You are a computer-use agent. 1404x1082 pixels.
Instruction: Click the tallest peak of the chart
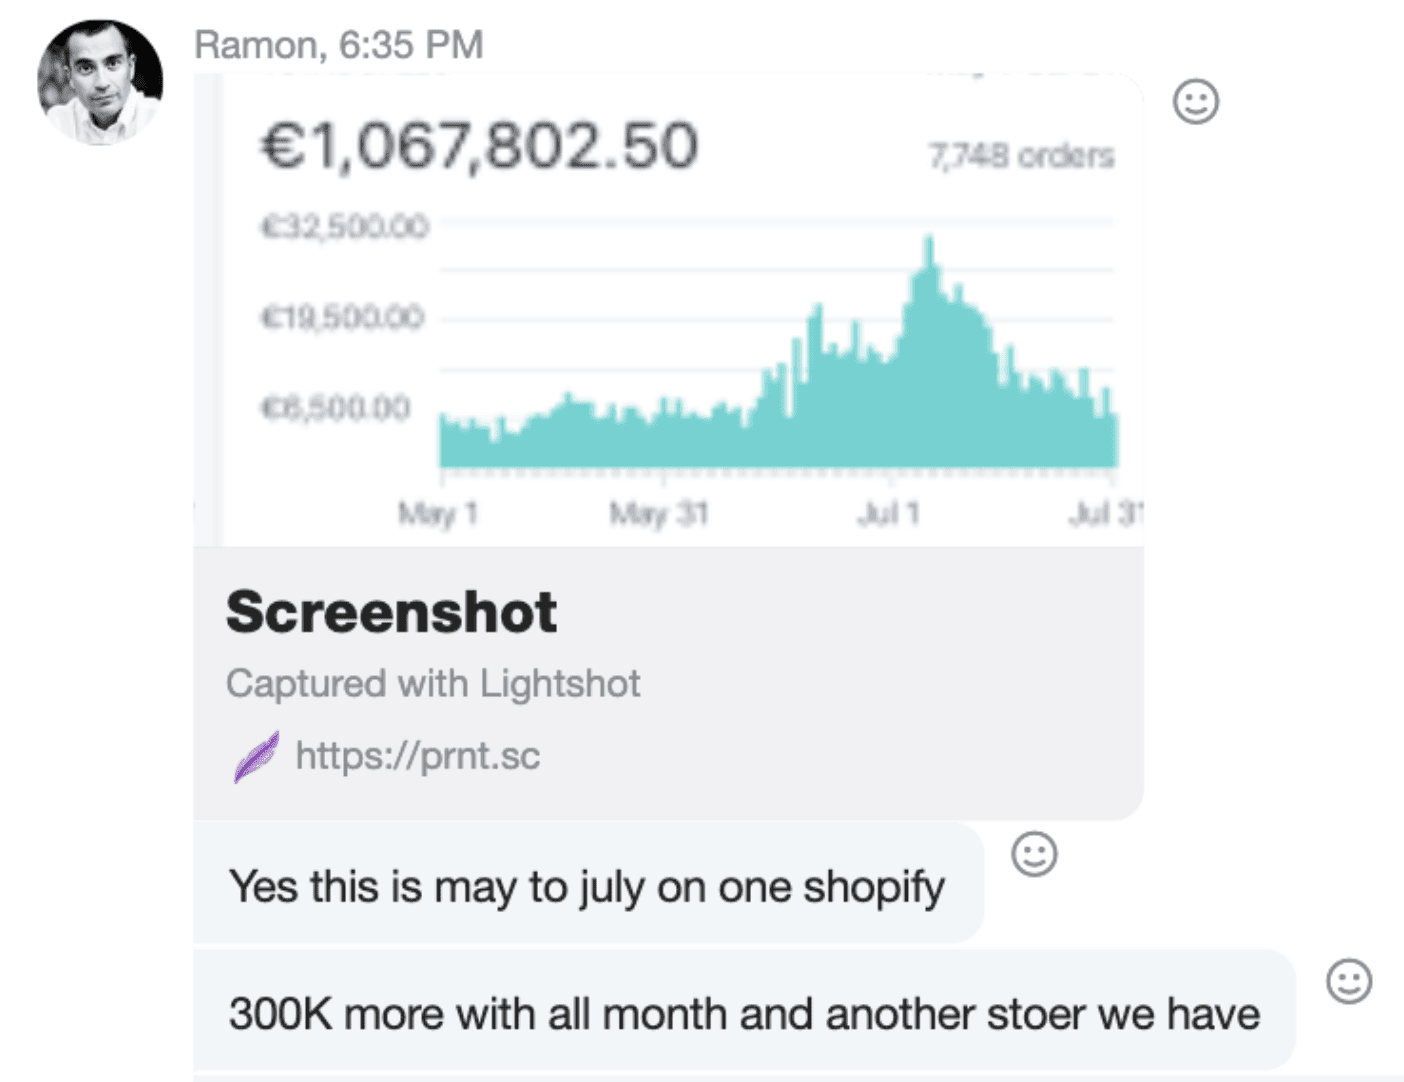(x=929, y=250)
